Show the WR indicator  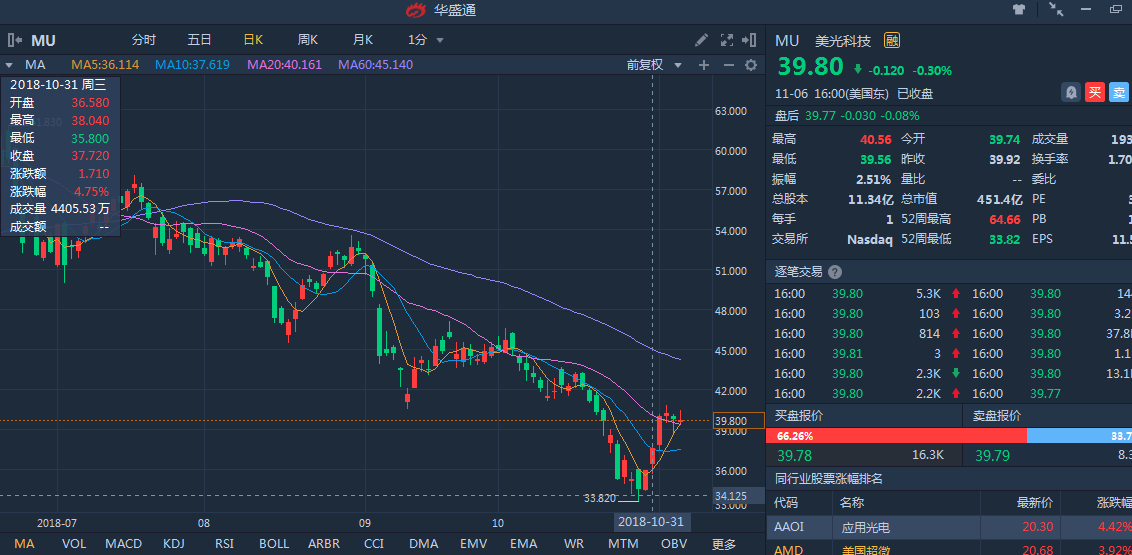[x=574, y=543]
